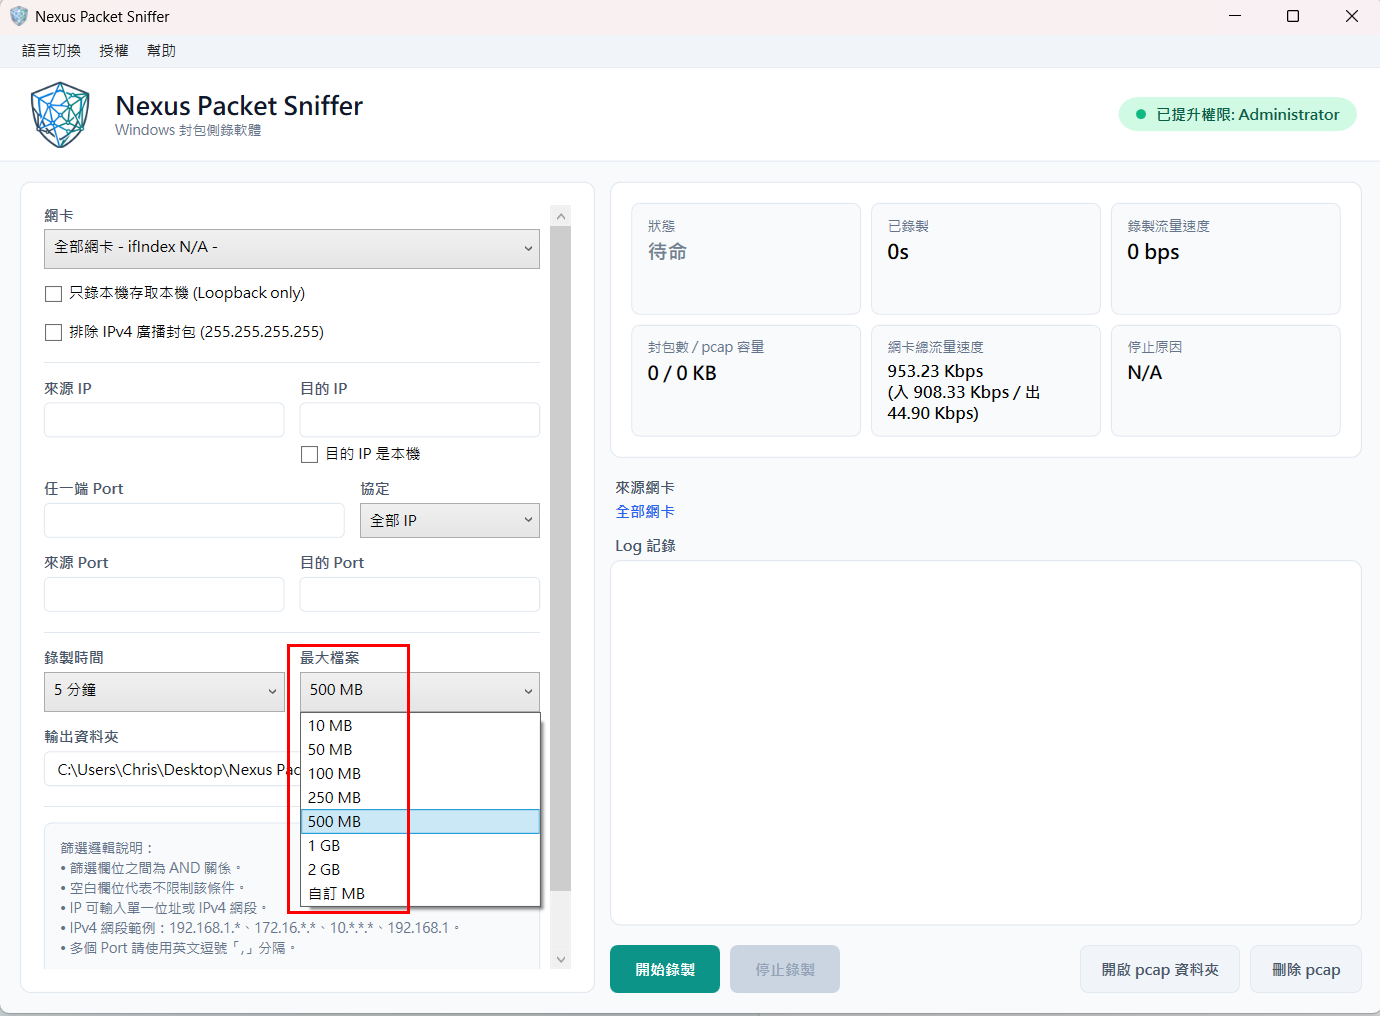
Task: Click the output folder path field
Action: pyautogui.click(x=172, y=769)
